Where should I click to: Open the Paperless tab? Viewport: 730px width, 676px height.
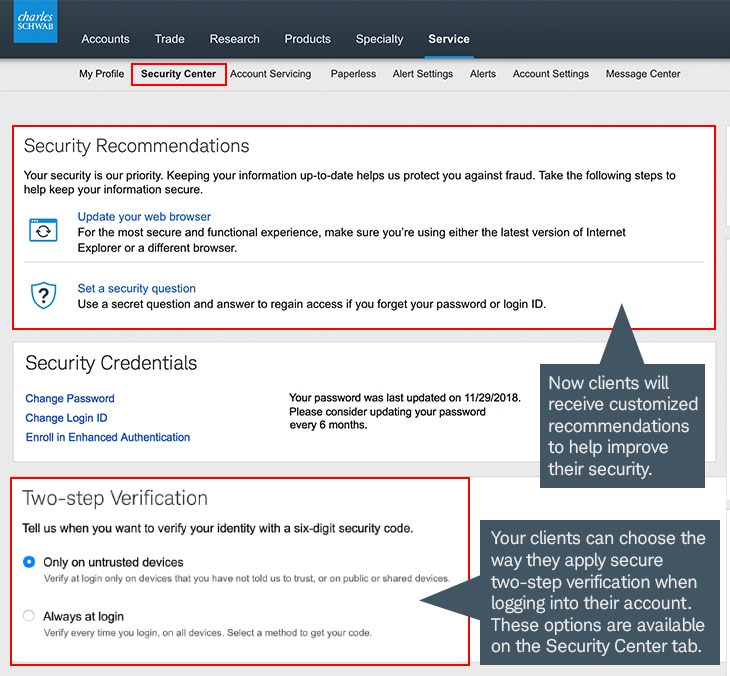(353, 74)
